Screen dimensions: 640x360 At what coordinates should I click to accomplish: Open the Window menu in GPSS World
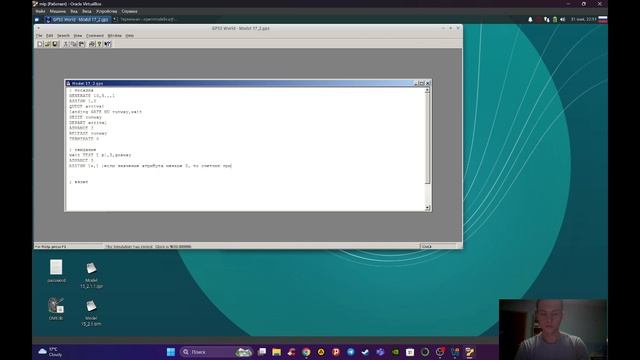(114, 36)
